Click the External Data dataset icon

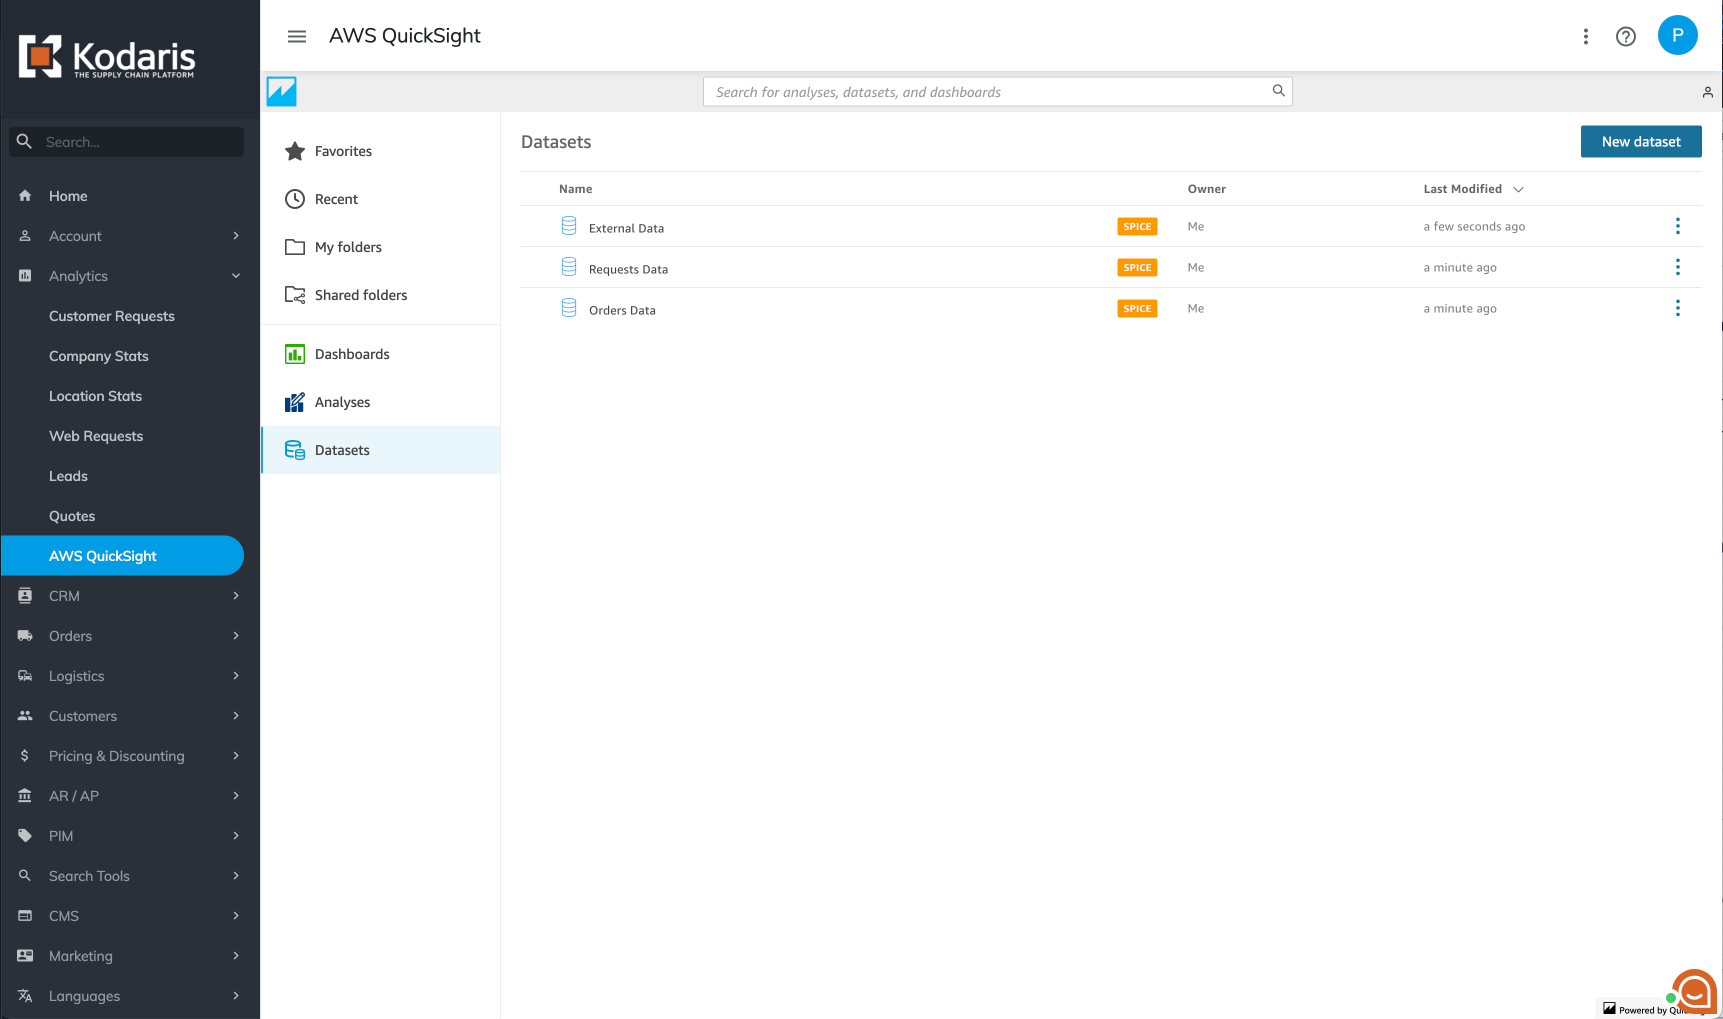(x=569, y=226)
